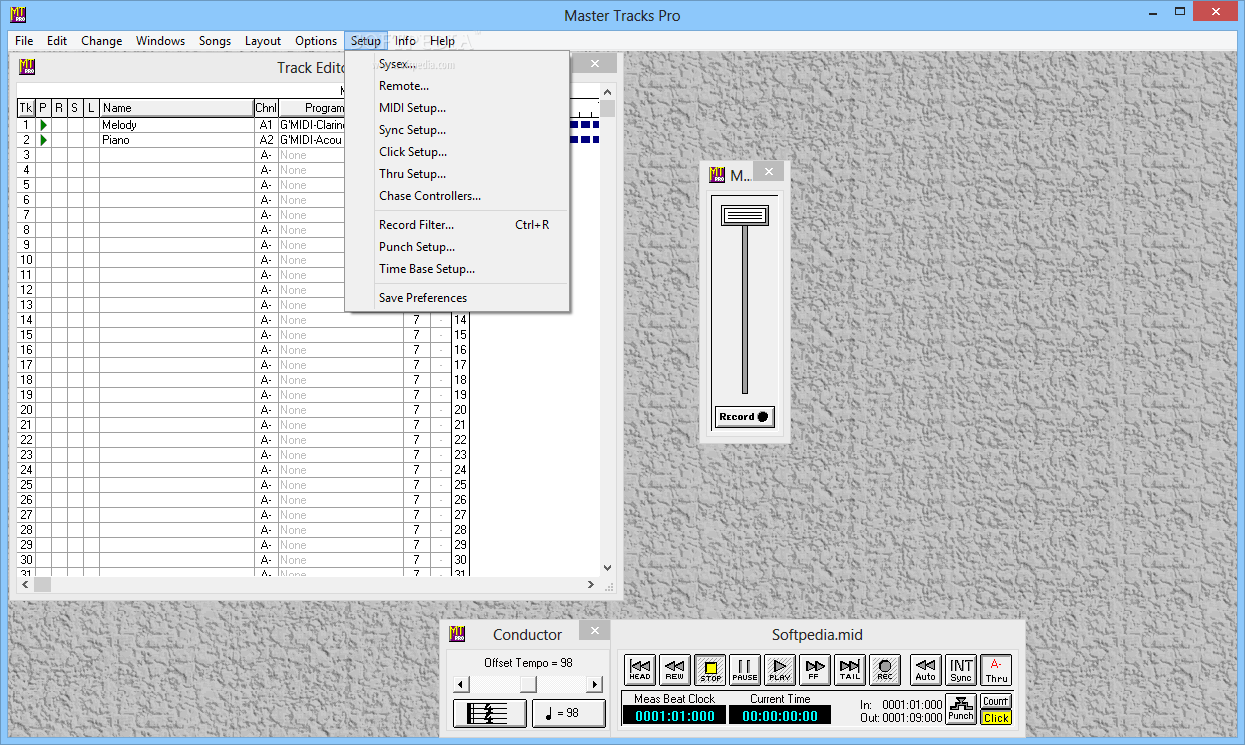Click the Current Time display
1245x745 pixels.
[780, 715]
